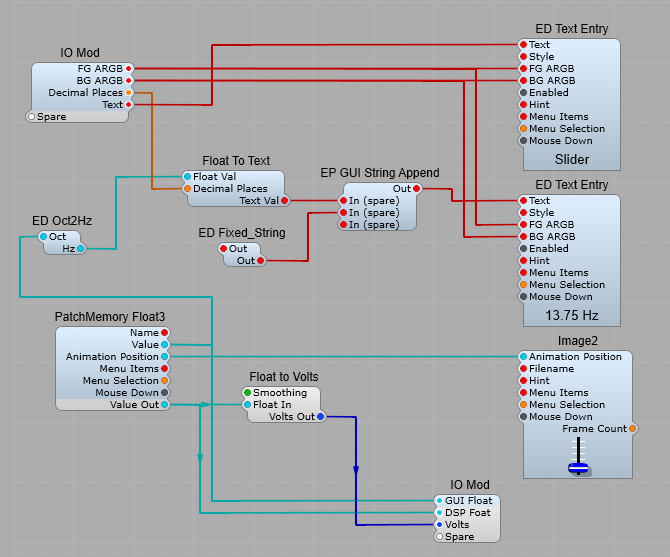Click the GUI Float pin on IO Mod
Screen dimensions: 670x557
click(438, 500)
